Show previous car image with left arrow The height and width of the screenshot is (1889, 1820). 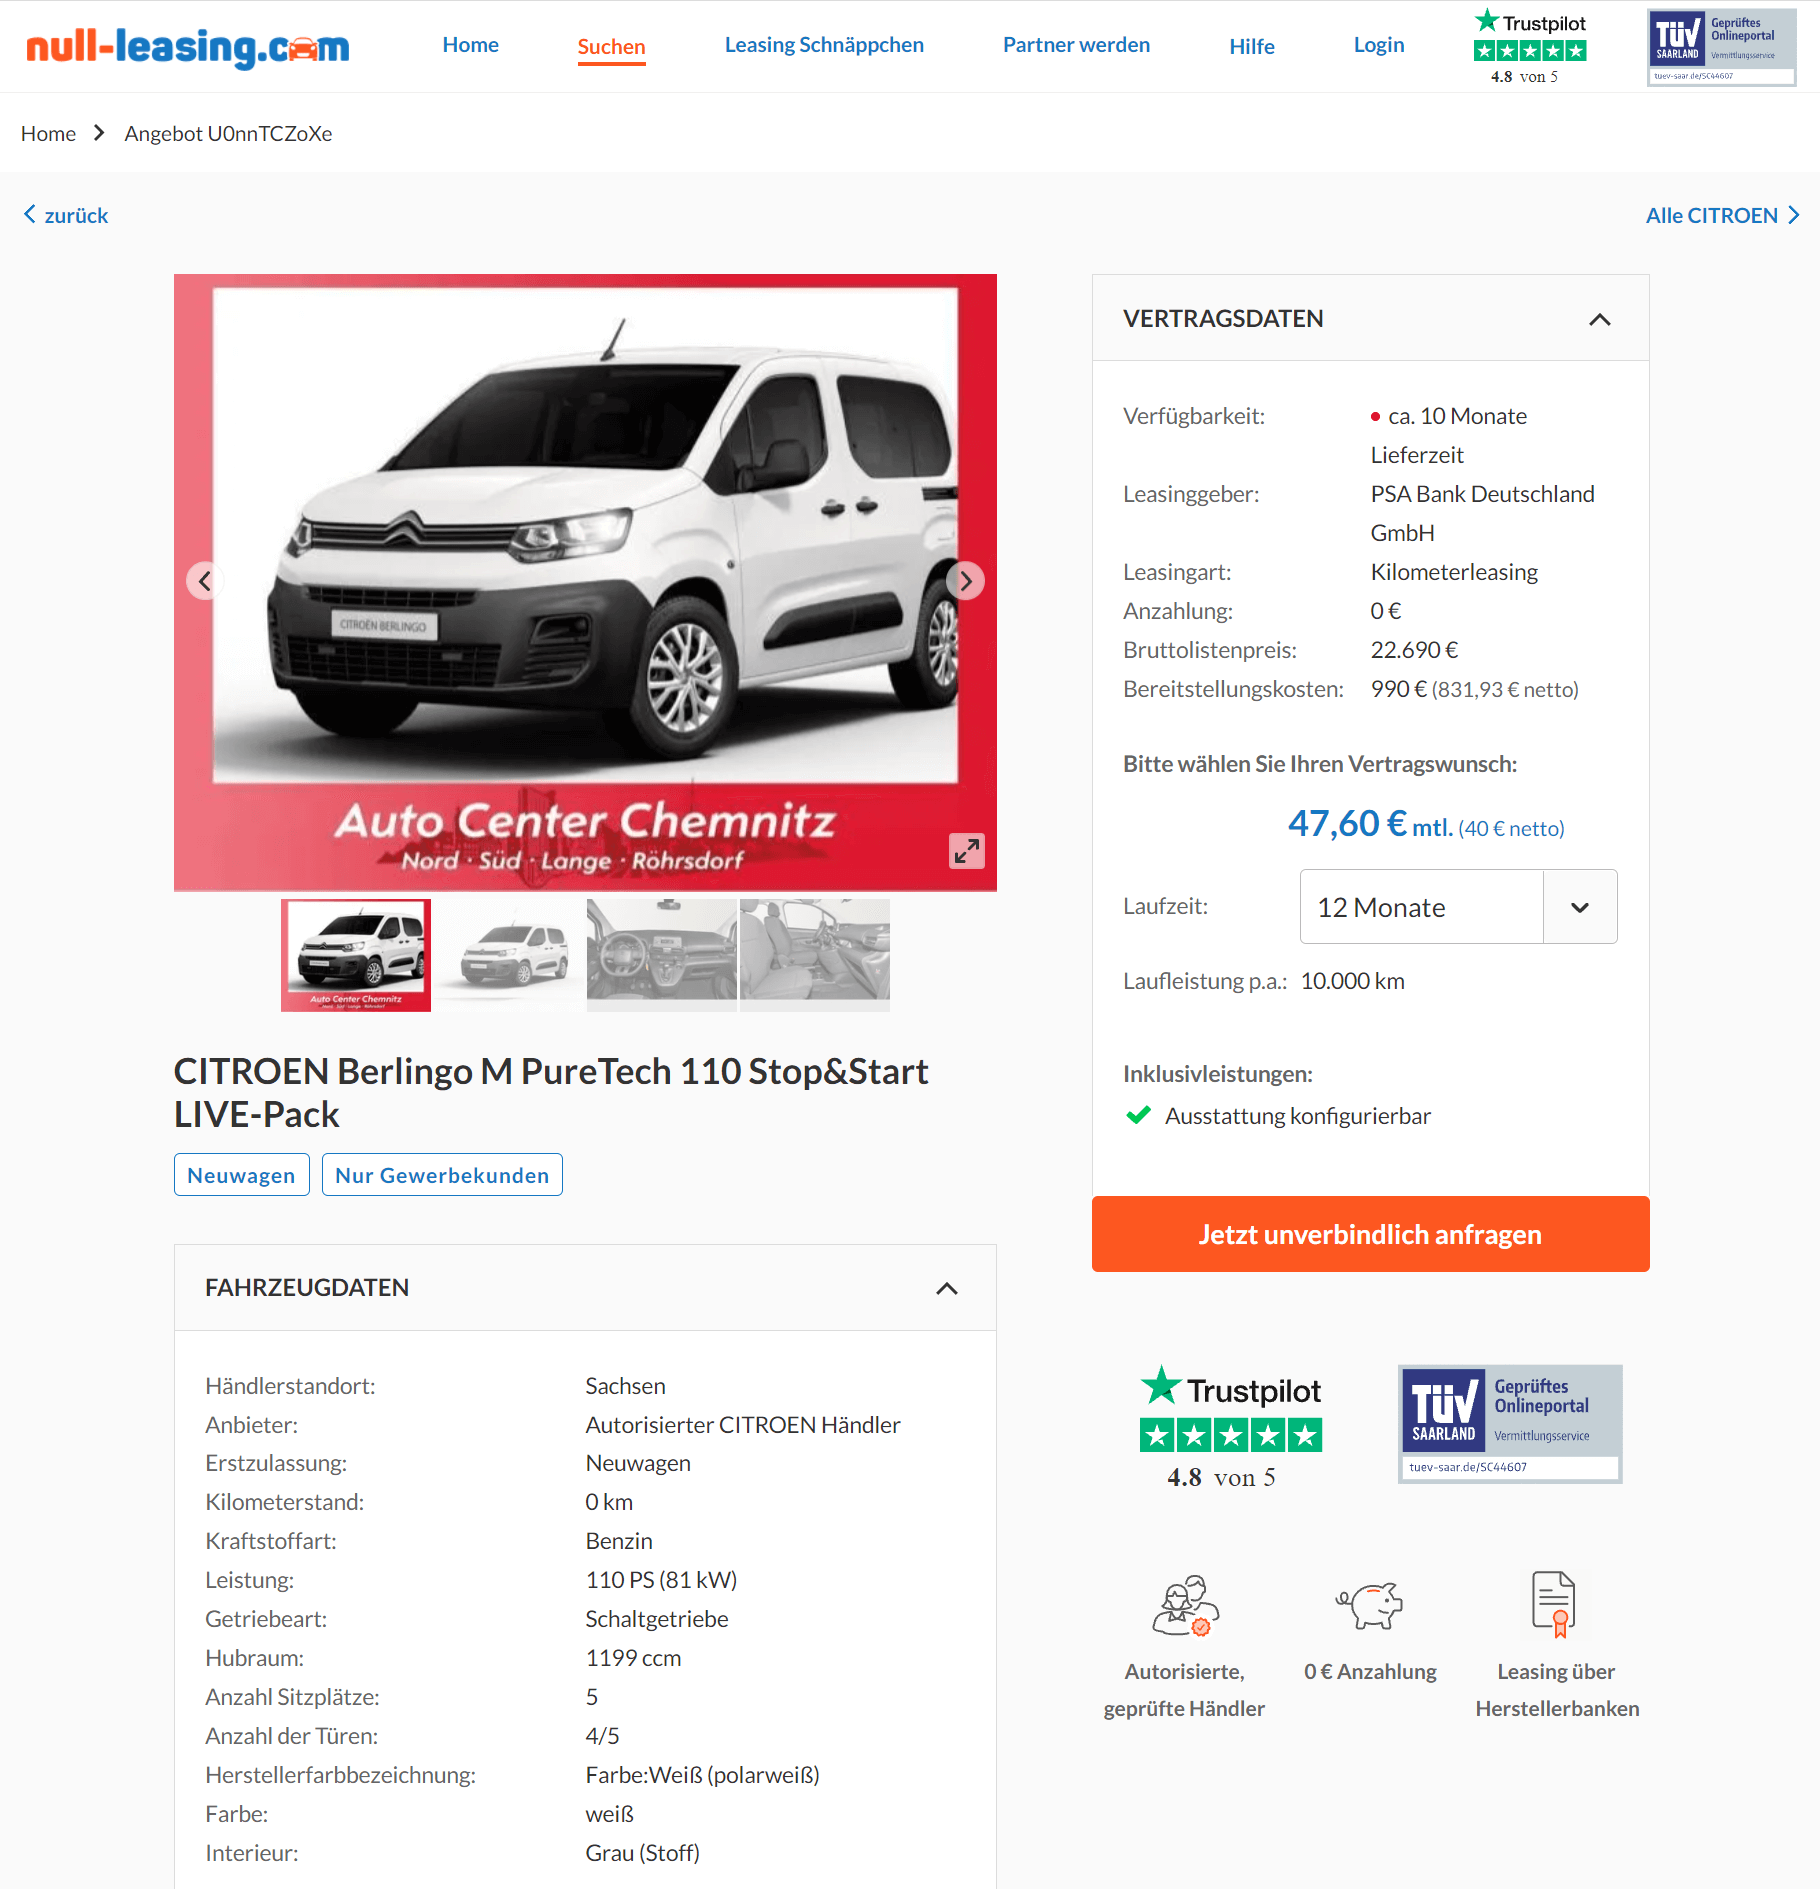(205, 581)
